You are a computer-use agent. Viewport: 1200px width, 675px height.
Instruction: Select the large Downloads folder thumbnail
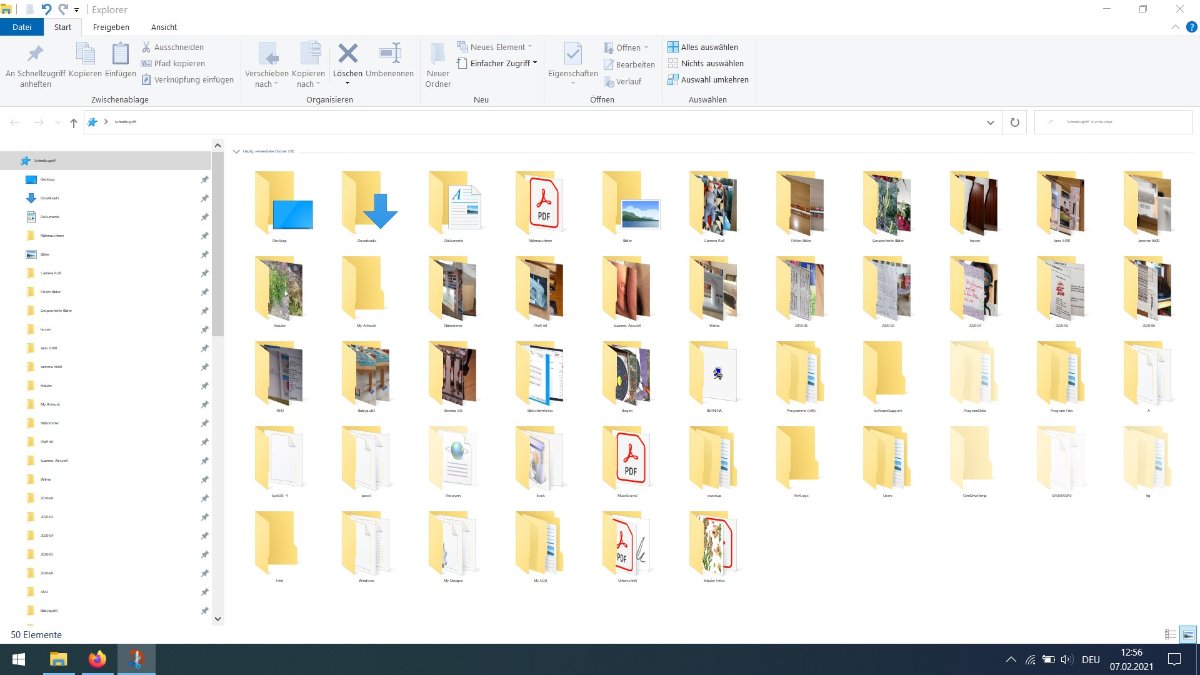pyautogui.click(x=371, y=207)
